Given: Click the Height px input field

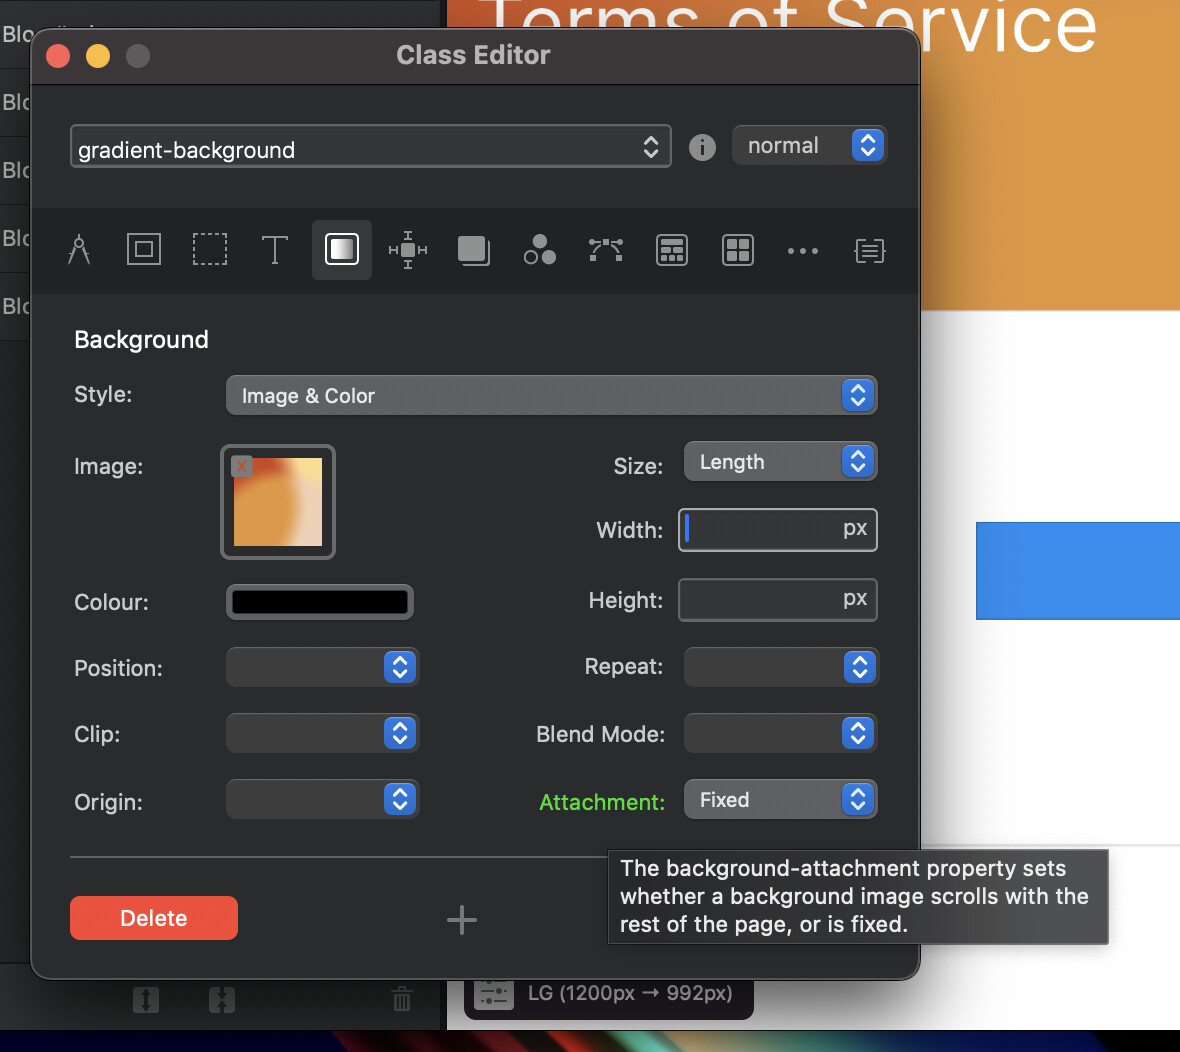Looking at the screenshot, I should click(777, 600).
